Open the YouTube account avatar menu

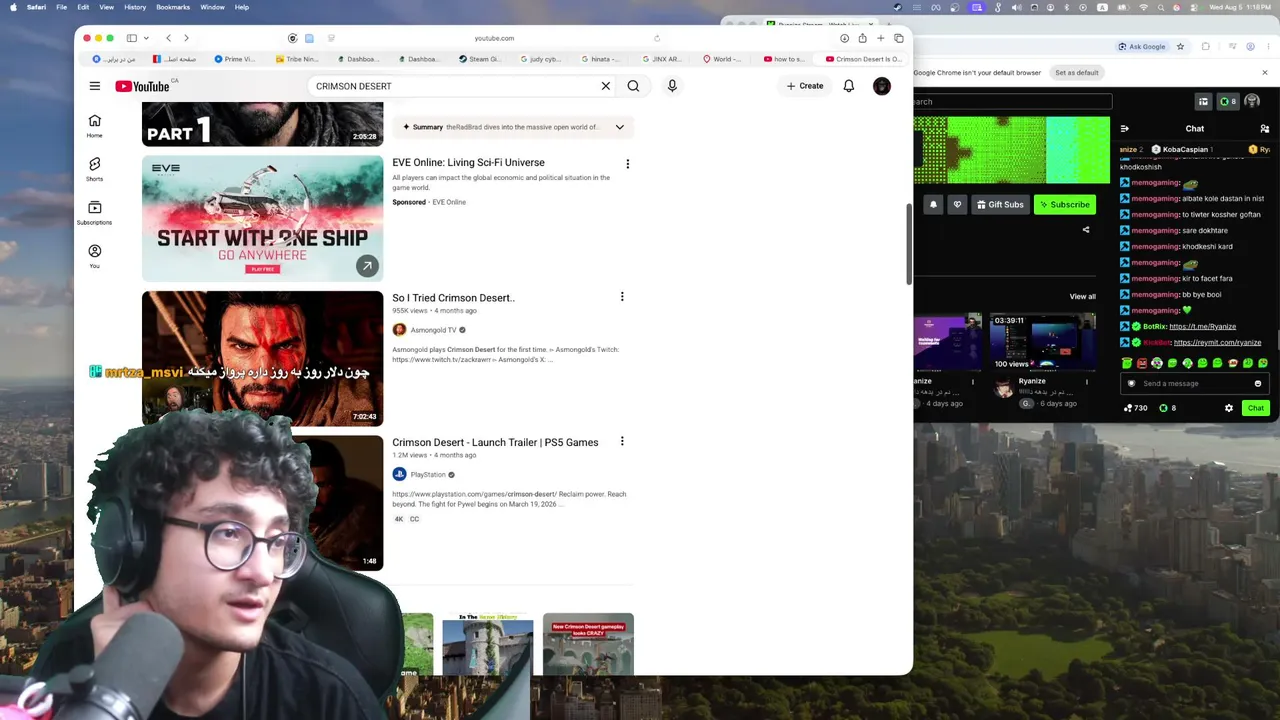(x=881, y=86)
